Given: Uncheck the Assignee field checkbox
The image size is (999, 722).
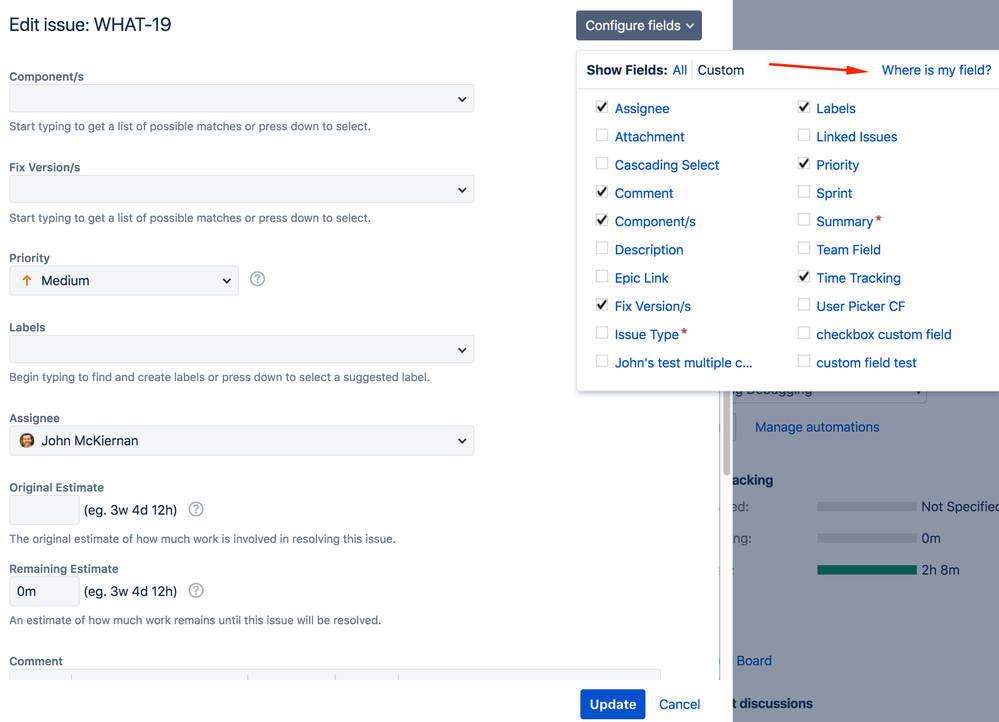Looking at the screenshot, I should point(601,107).
